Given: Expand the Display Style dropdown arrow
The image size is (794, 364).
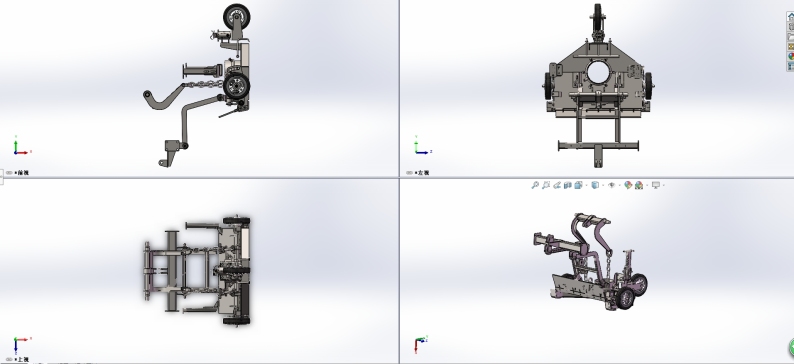Looking at the screenshot, I should pyautogui.click(x=603, y=185).
